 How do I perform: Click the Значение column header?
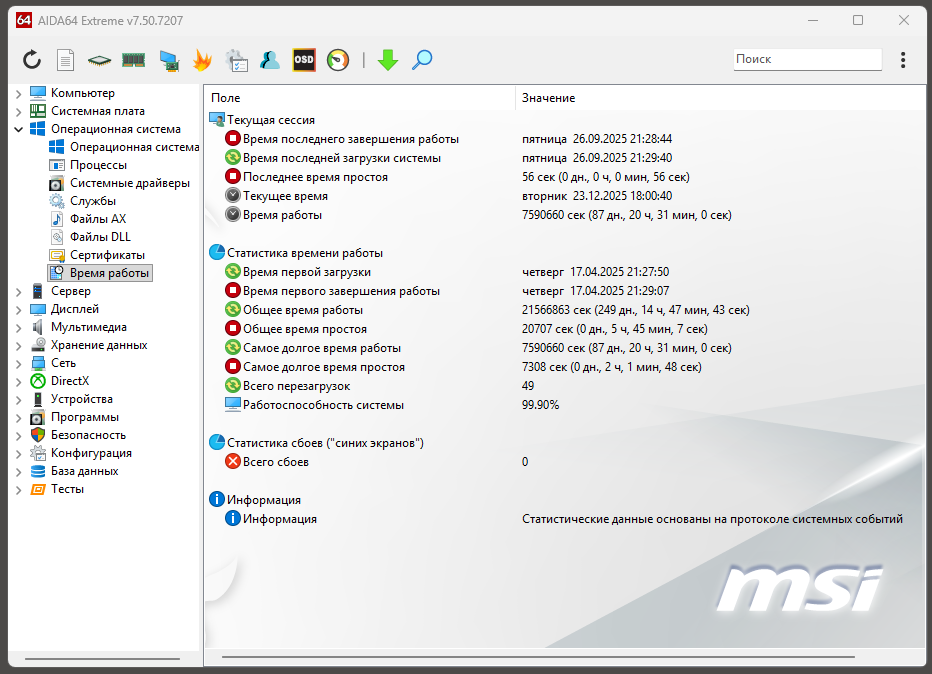tap(720, 97)
